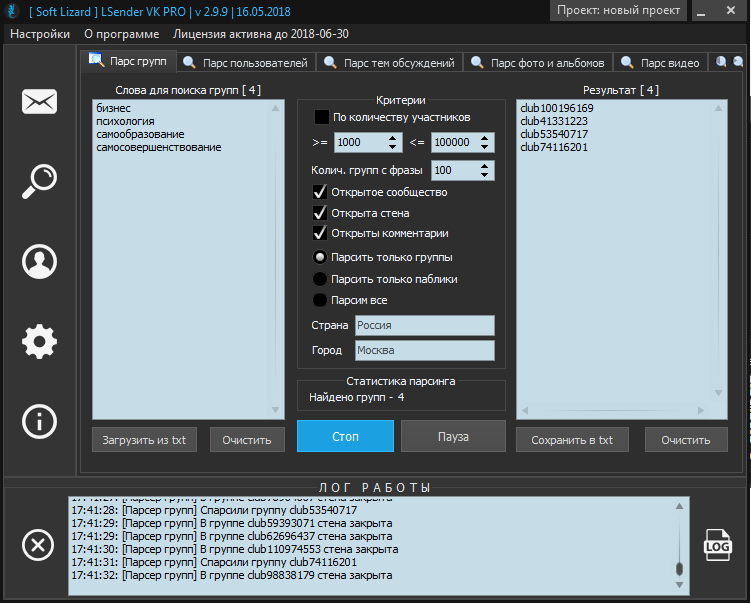
Task: Click result list horizontal scrollbar left arrow
Action: [x=525, y=410]
